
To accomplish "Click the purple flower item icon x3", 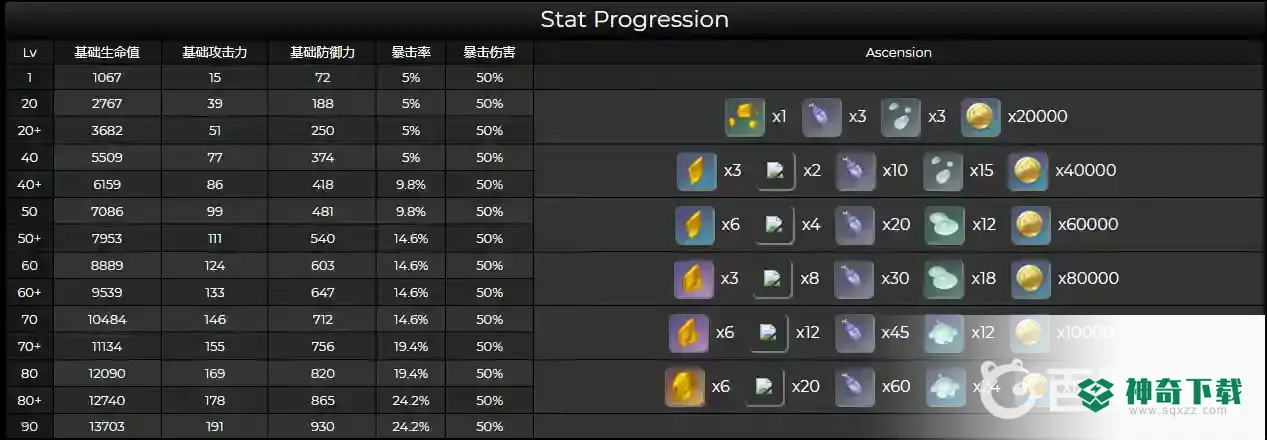I will (821, 117).
